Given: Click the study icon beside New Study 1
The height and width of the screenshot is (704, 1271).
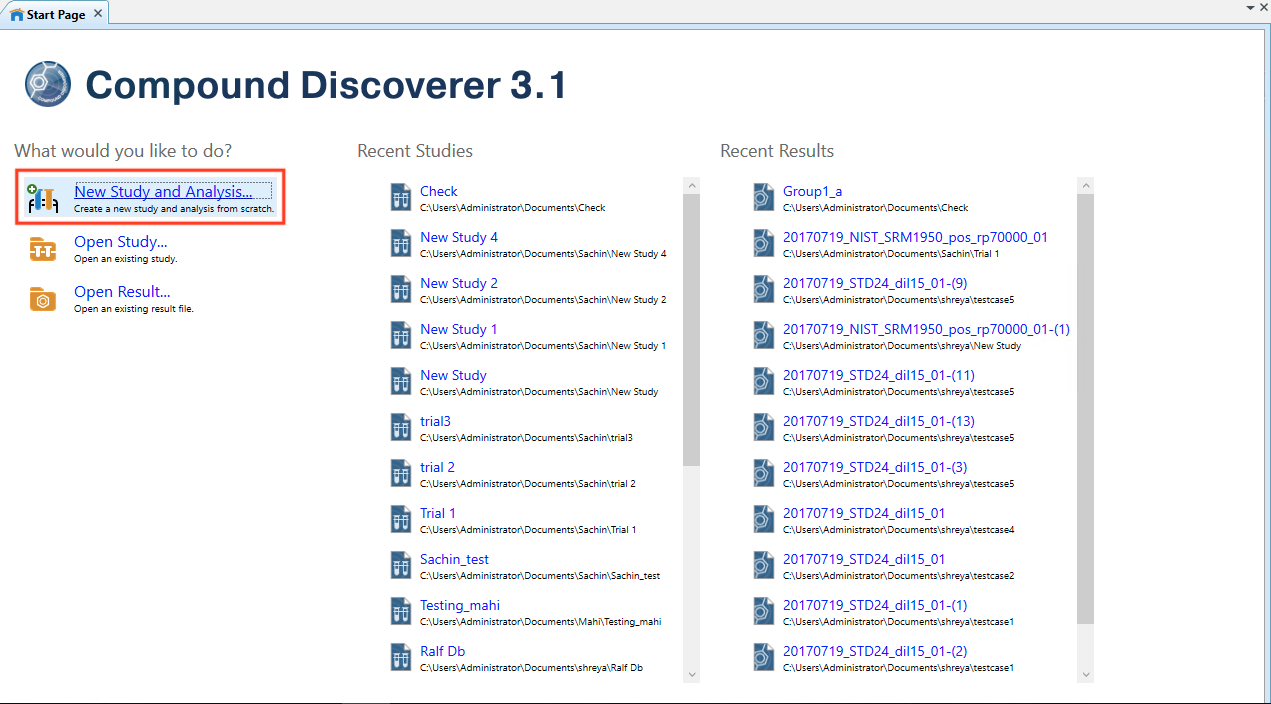Looking at the screenshot, I should (x=401, y=335).
